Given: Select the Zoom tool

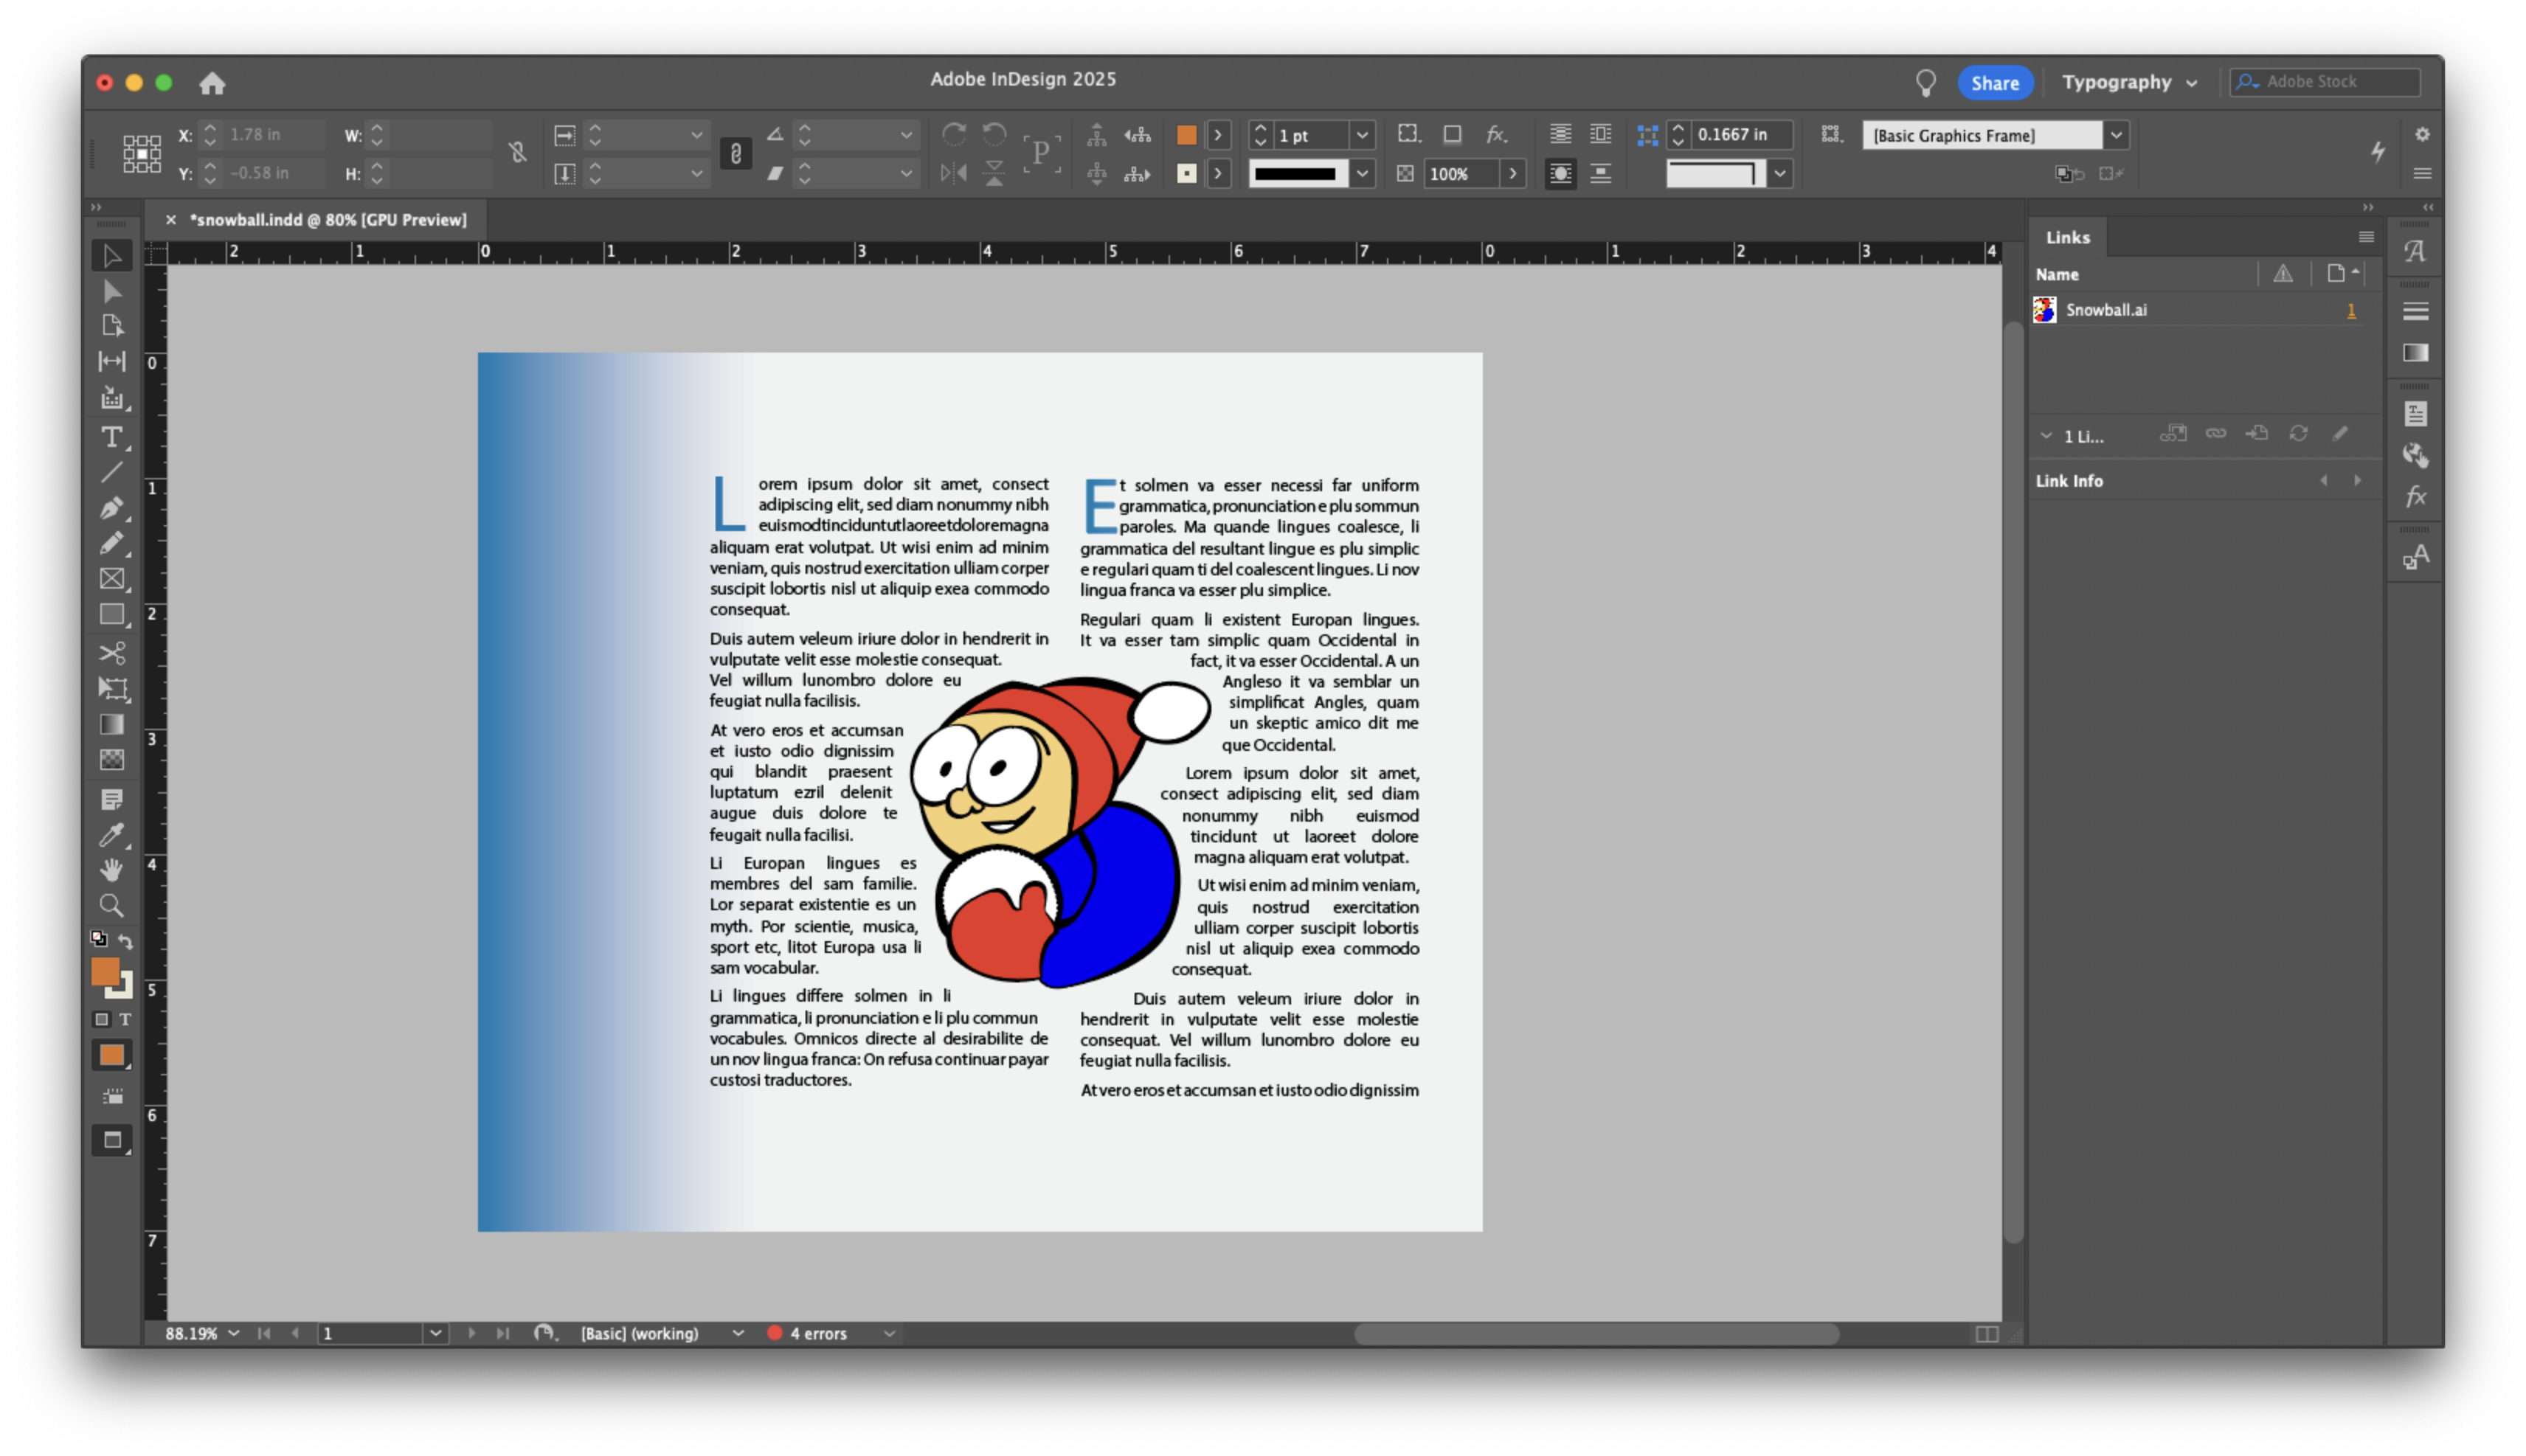Looking at the screenshot, I should 111,906.
